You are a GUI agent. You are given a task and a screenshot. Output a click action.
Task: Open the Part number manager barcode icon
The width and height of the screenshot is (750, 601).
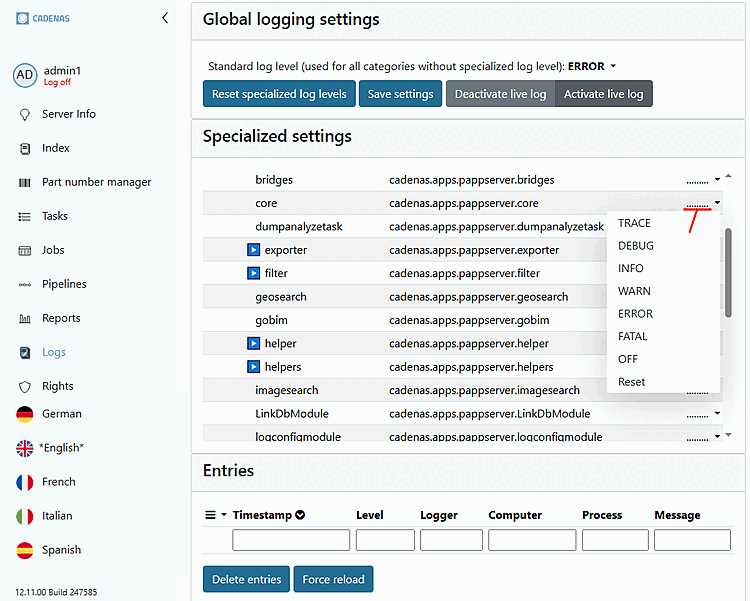coord(25,183)
